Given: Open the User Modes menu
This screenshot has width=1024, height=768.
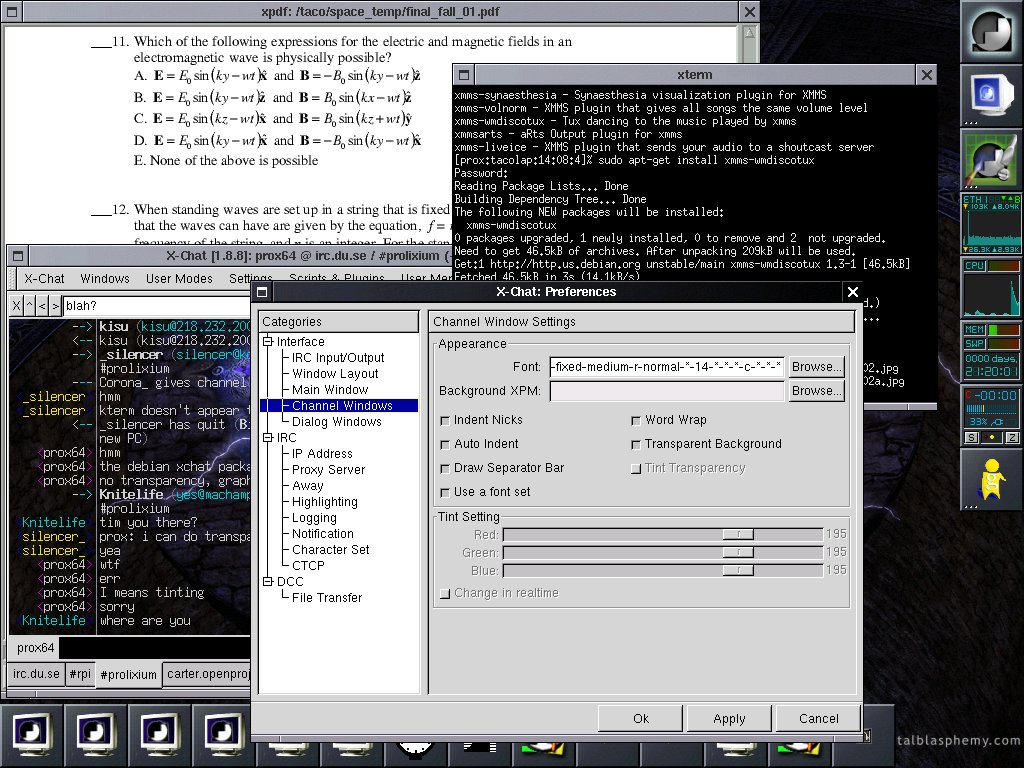Looking at the screenshot, I should (179, 278).
